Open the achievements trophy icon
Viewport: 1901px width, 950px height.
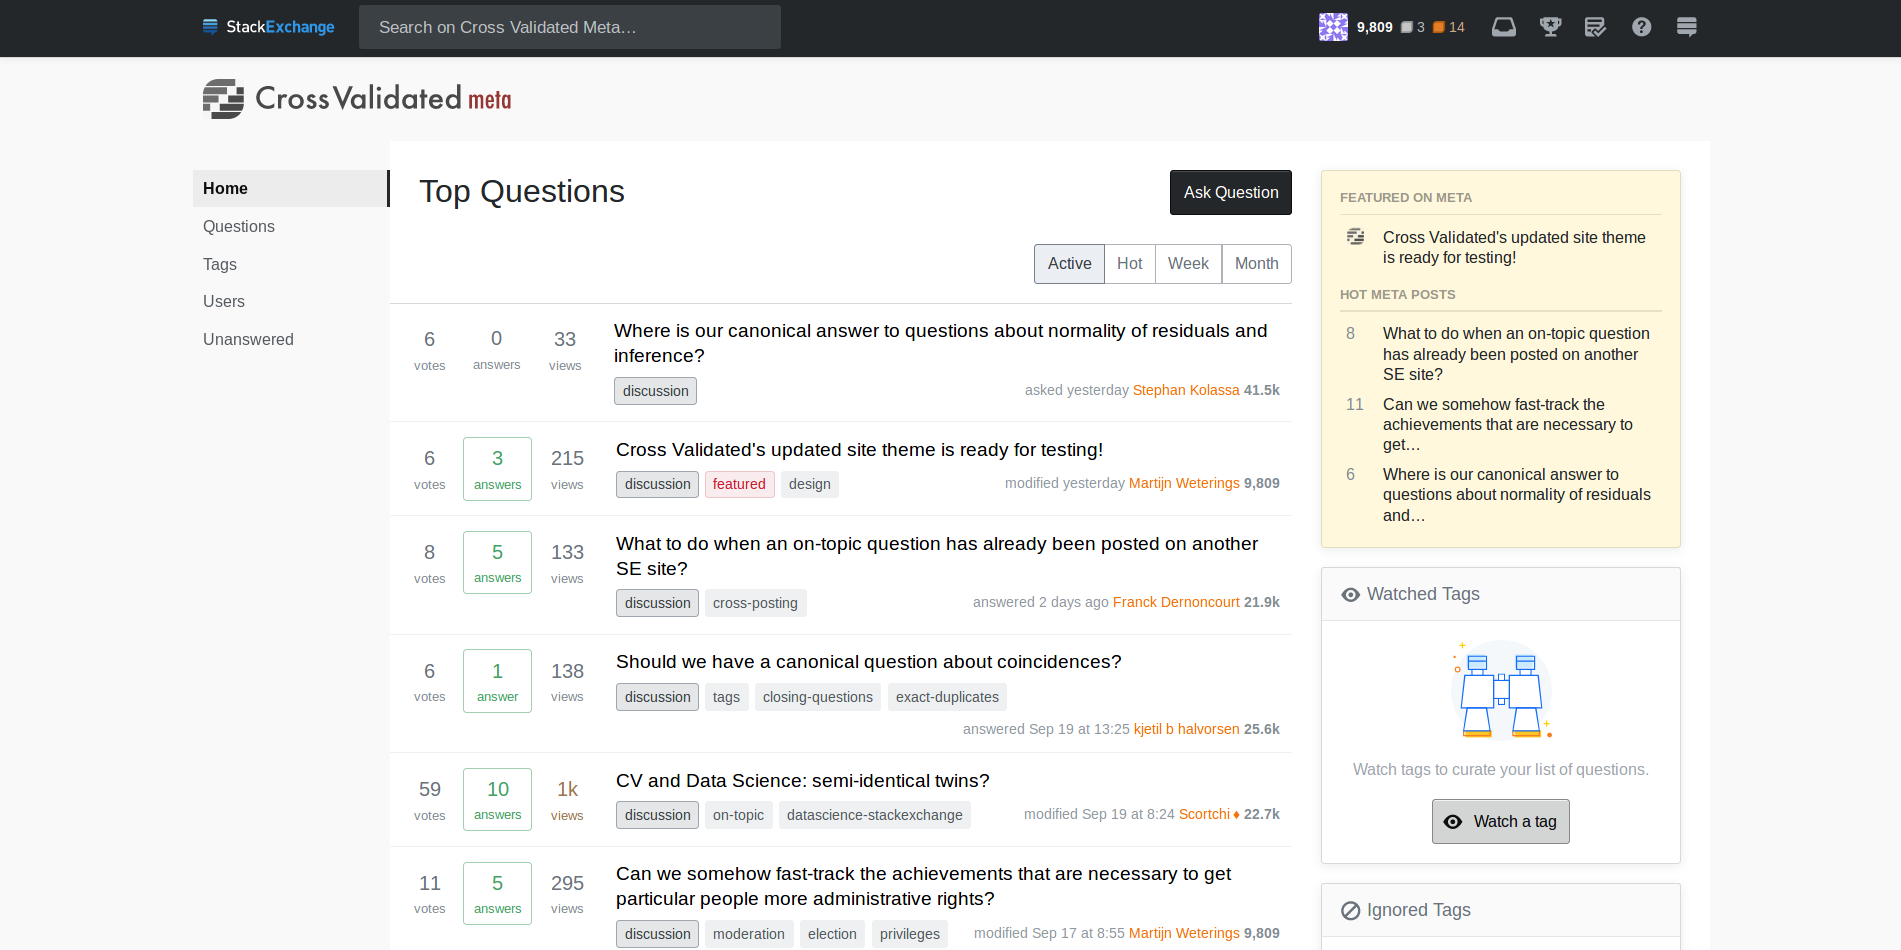click(x=1550, y=27)
